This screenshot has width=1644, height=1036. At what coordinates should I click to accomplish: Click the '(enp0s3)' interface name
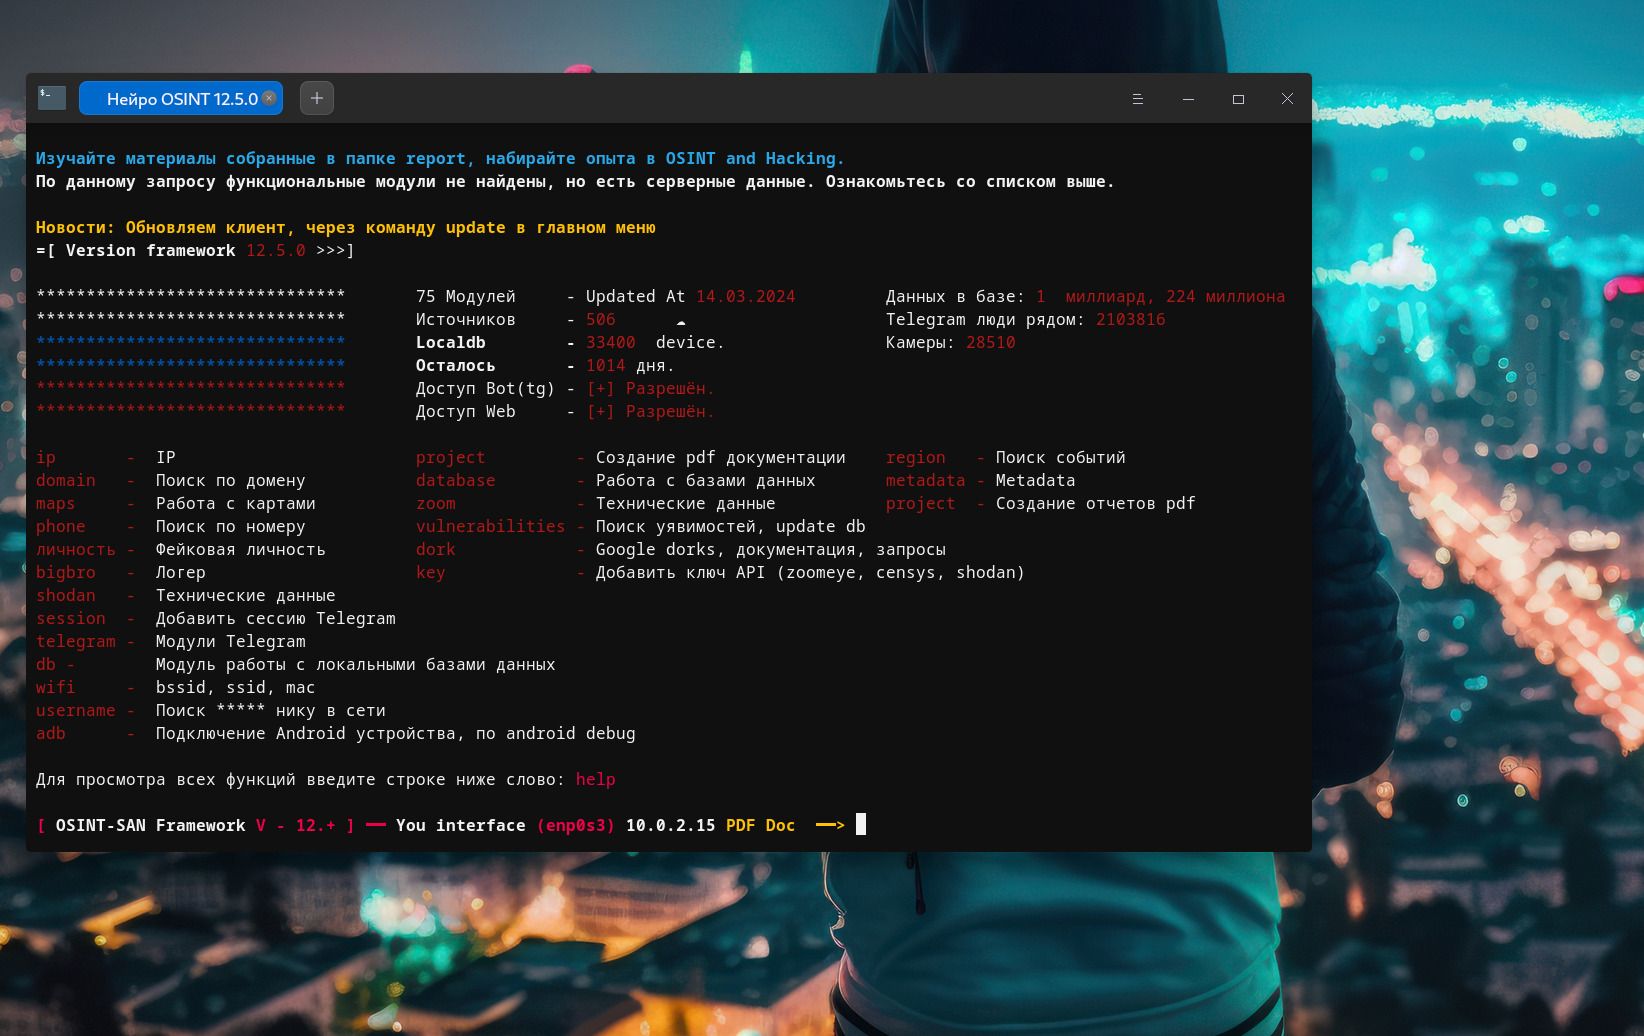coord(576,825)
